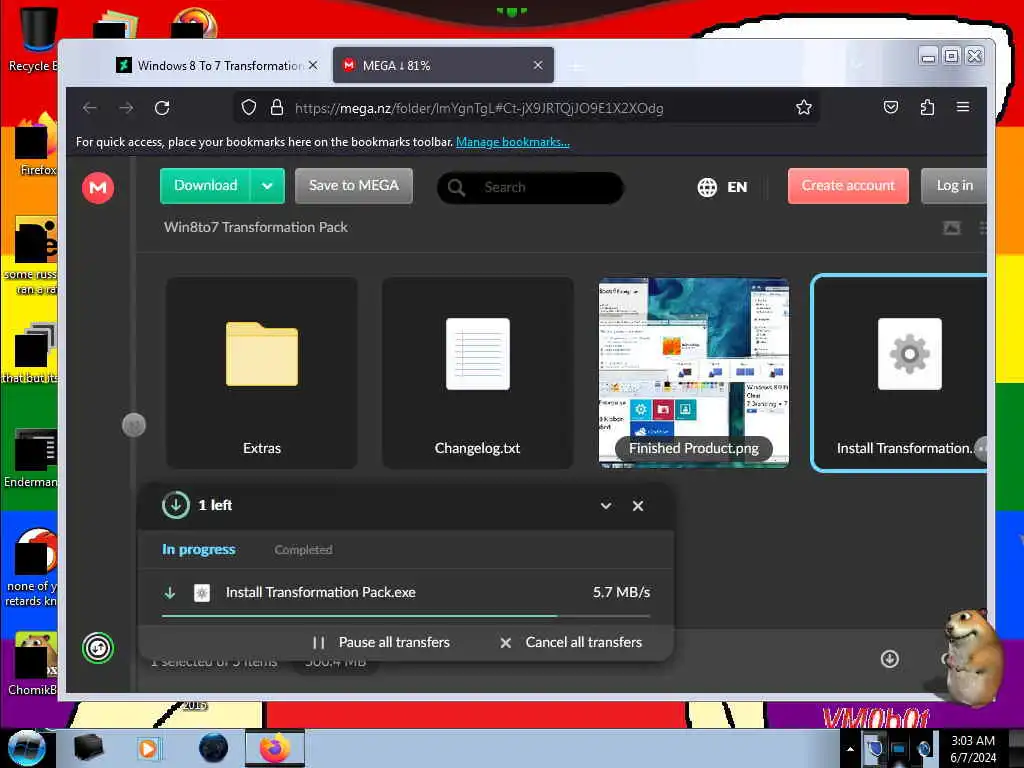Open the Windows Start button
This screenshot has width=1024, height=768.
[25, 748]
